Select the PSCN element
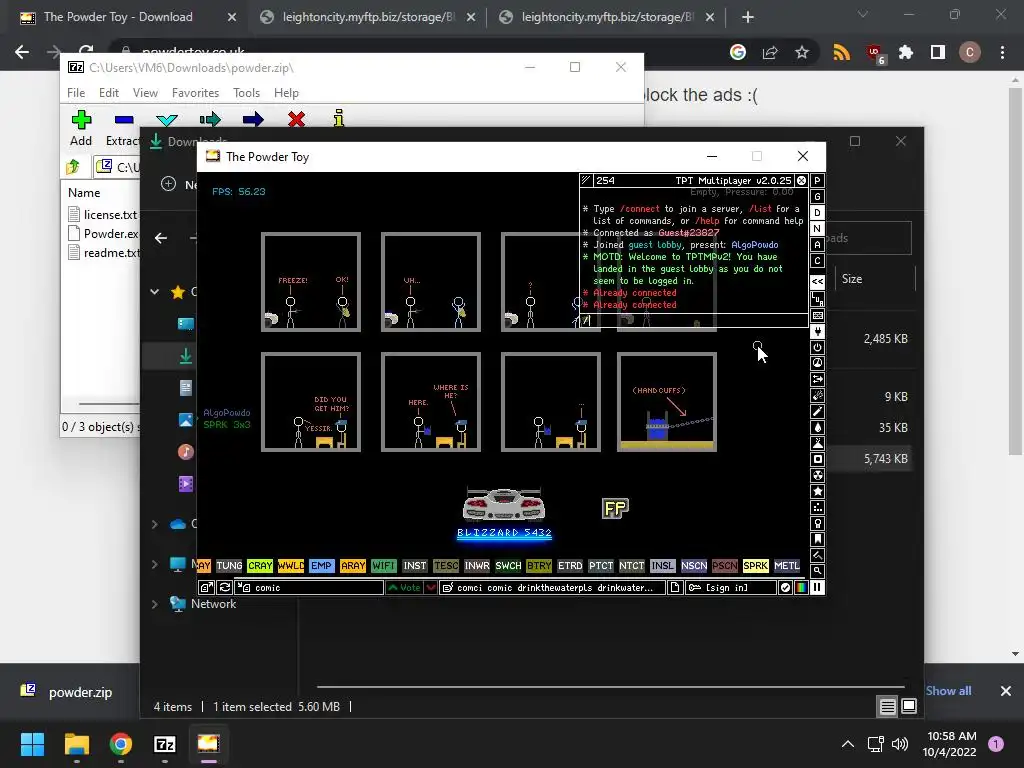1024x768 pixels. (x=724, y=566)
